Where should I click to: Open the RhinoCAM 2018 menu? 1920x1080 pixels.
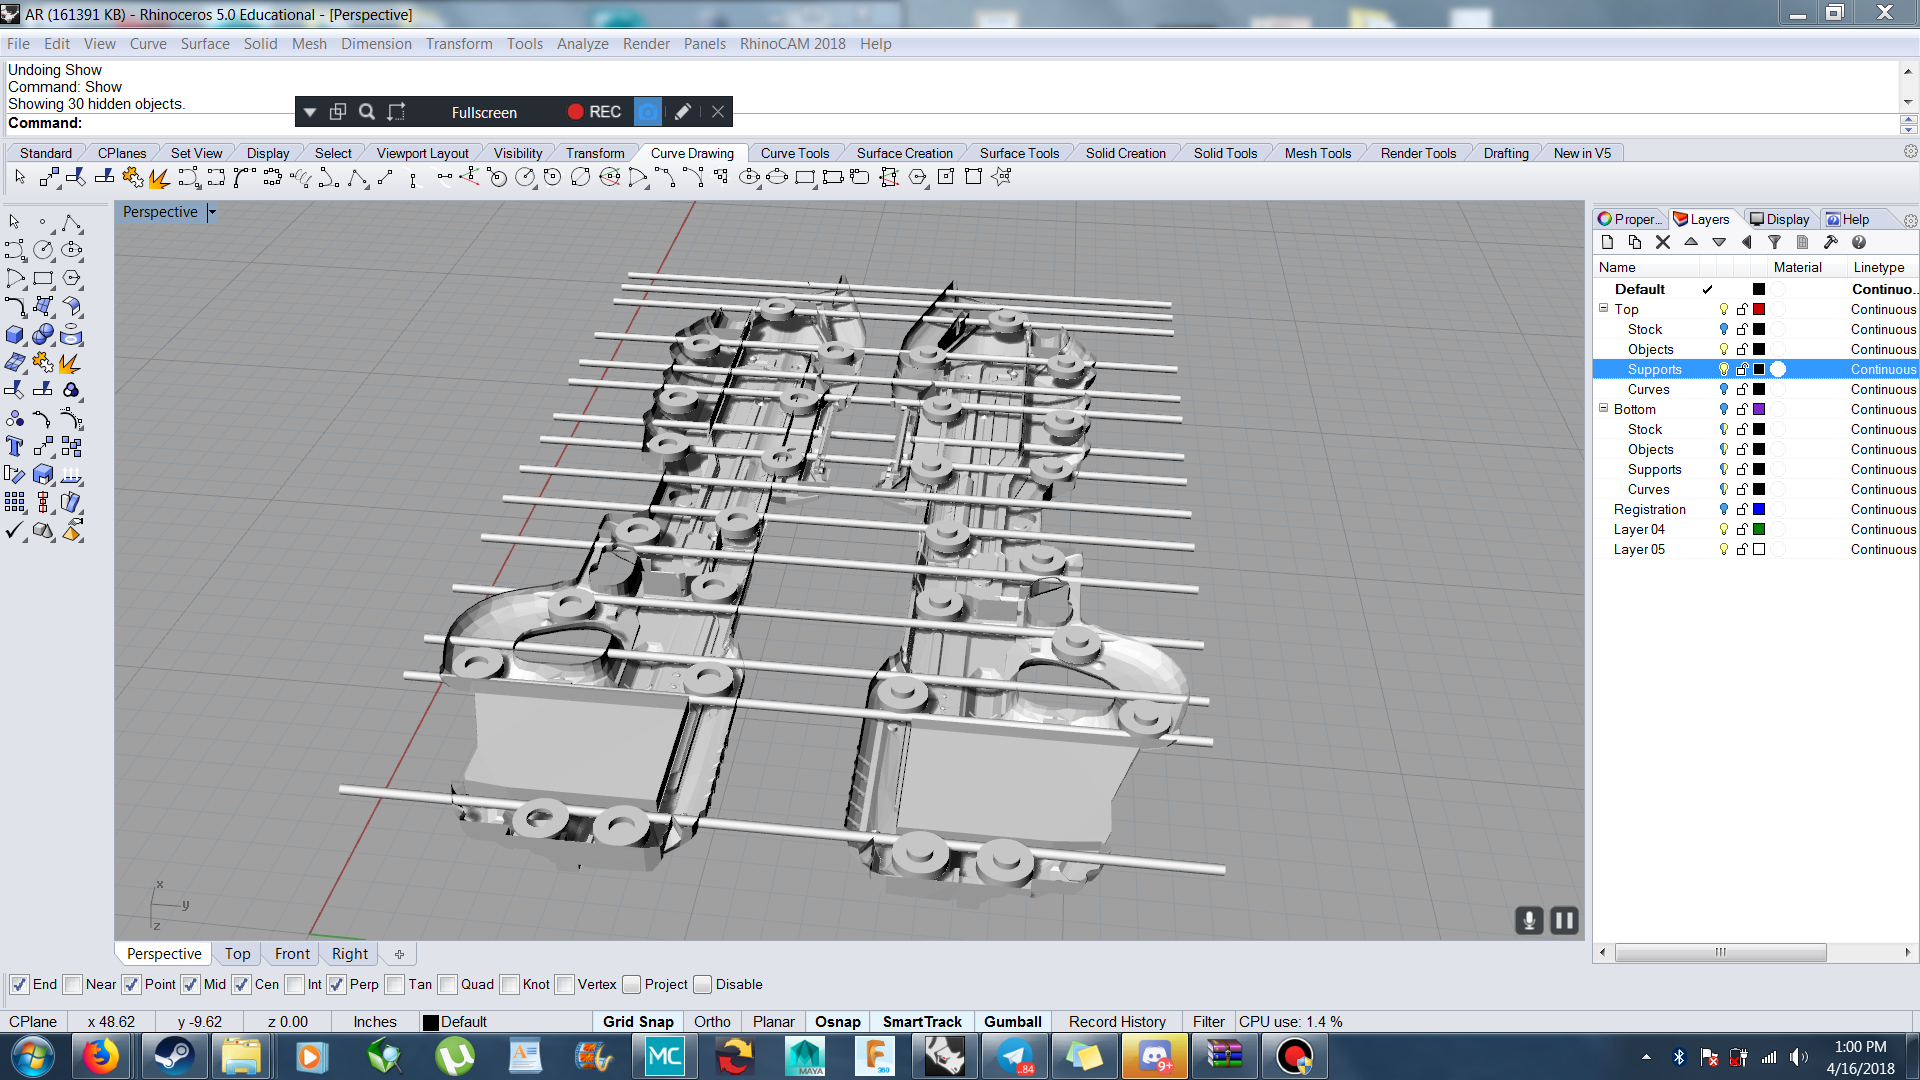click(792, 43)
